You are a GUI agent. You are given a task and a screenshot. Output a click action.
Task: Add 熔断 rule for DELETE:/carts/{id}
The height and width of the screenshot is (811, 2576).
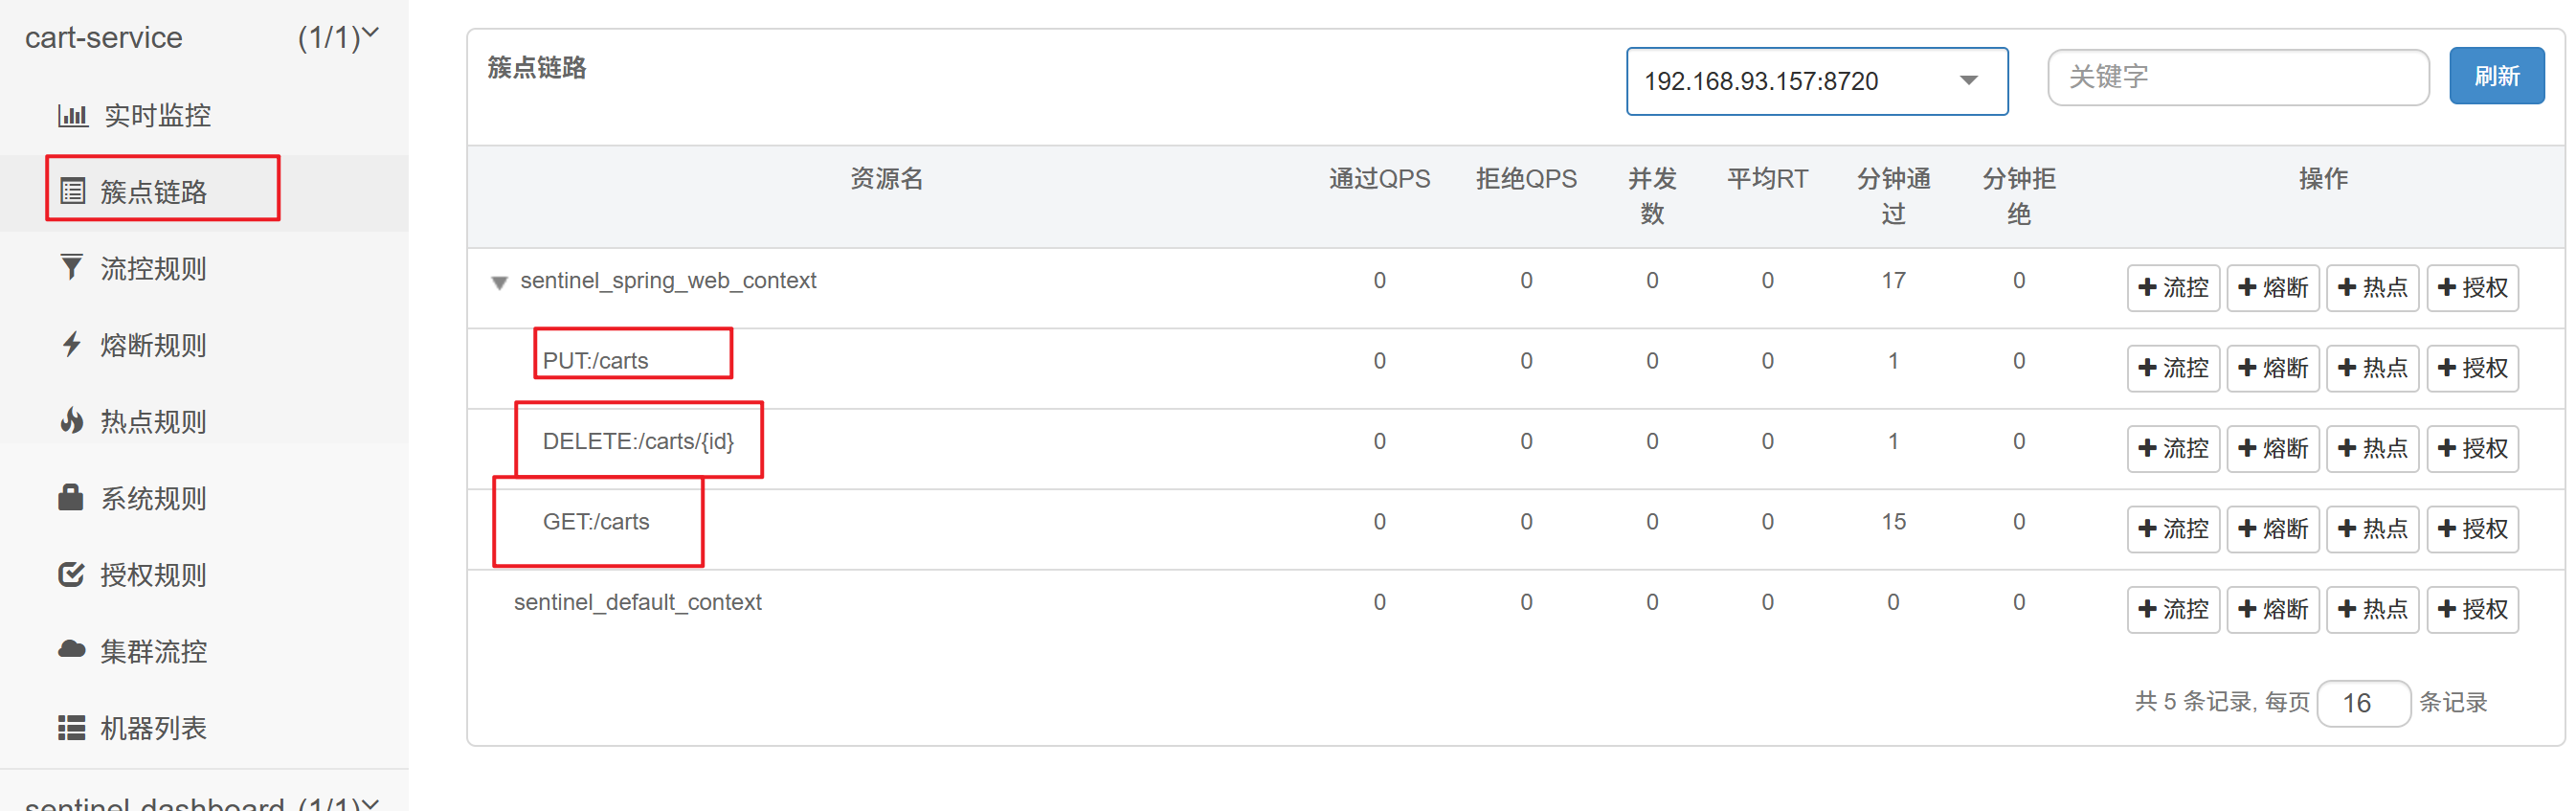click(2273, 448)
